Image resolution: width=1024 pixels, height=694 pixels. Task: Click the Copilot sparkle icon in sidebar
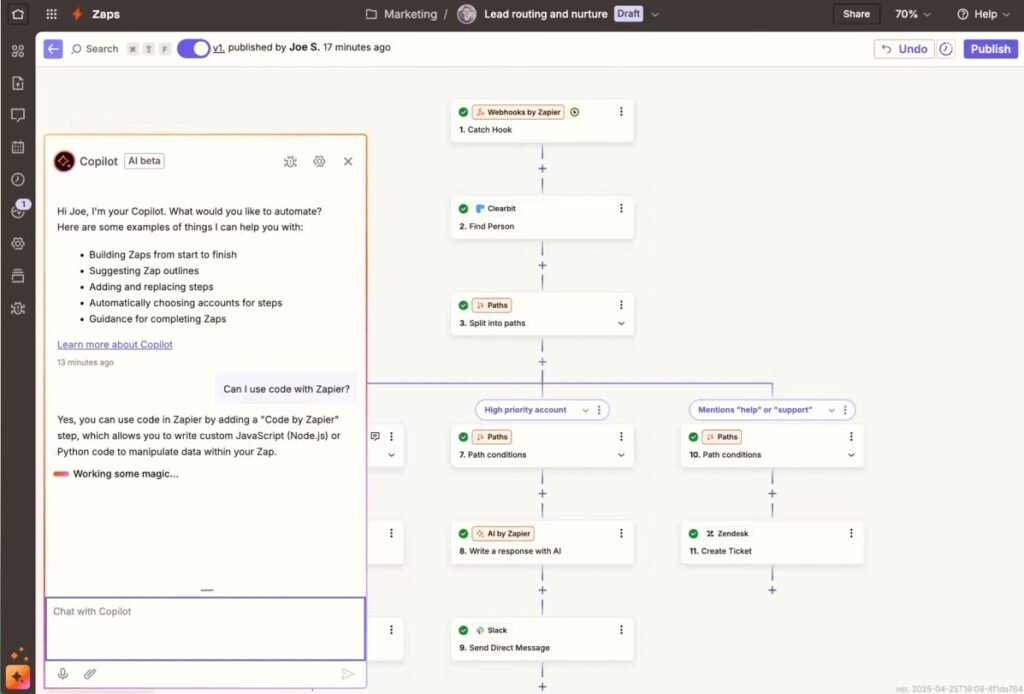tap(17, 675)
